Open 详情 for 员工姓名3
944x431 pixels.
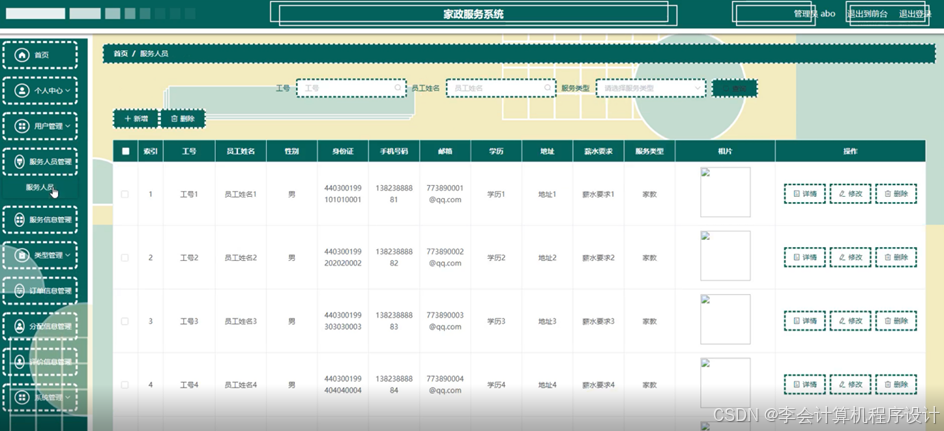pos(805,321)
